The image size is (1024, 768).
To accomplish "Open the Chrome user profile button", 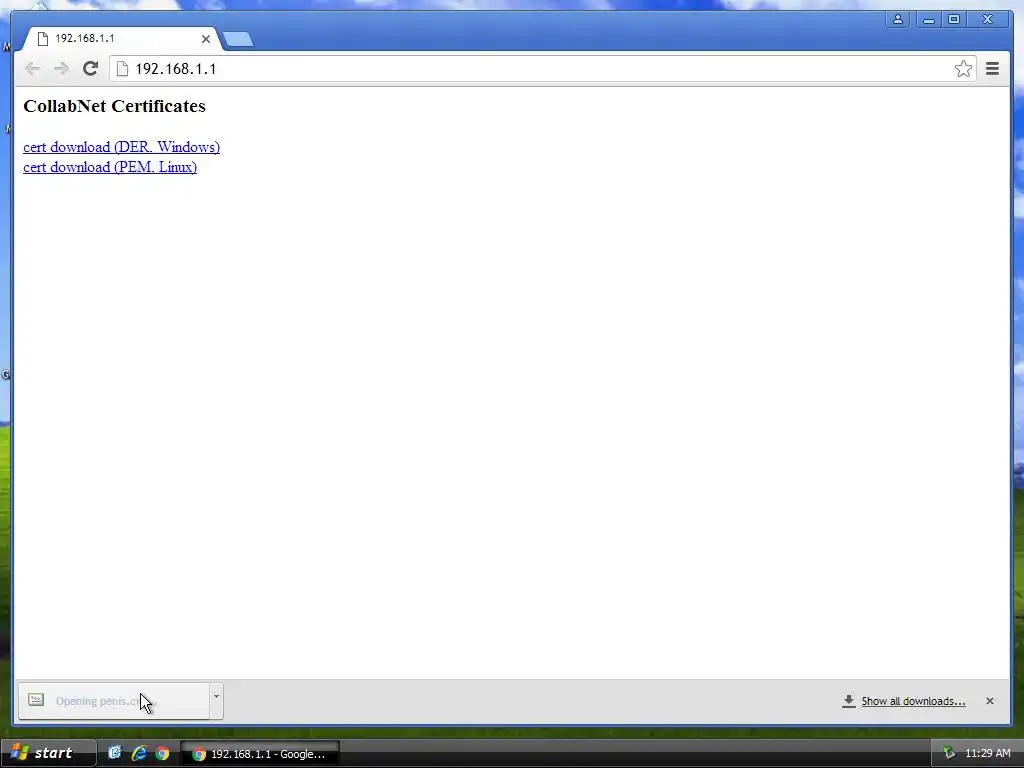I will click(898, 20).
